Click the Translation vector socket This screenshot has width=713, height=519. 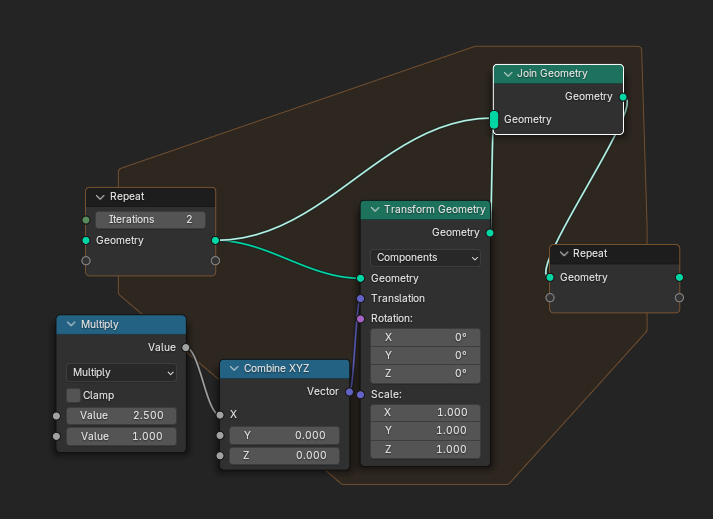(361, 298)
